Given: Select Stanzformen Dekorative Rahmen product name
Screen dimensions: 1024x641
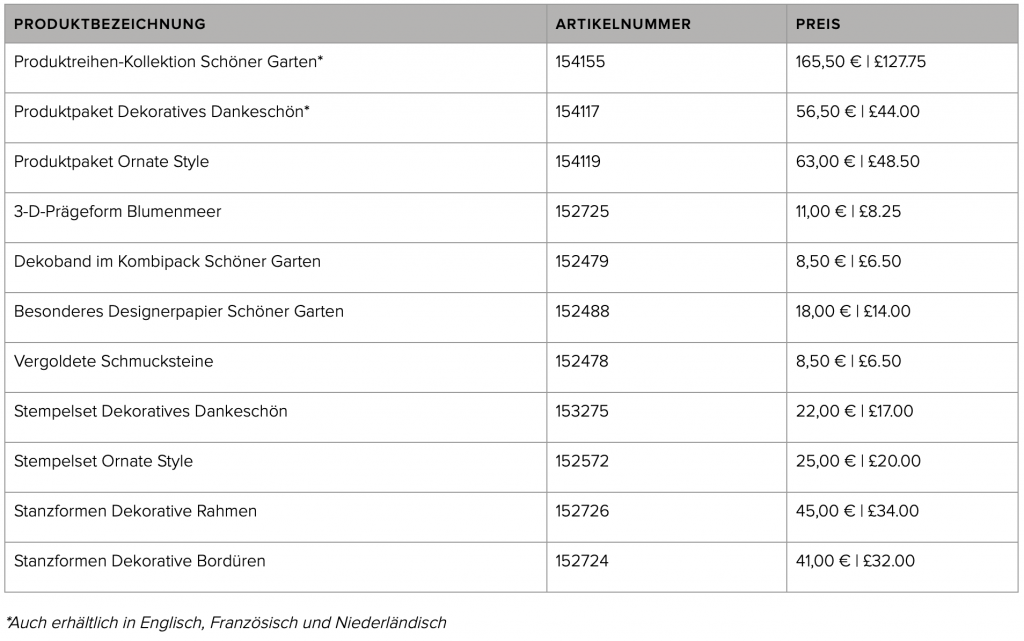Looking at the screenshot, I should point(135,511).
